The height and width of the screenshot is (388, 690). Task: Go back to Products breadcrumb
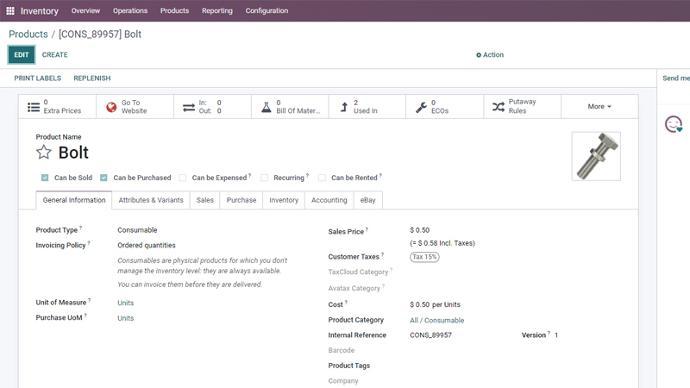pos(28,34)
